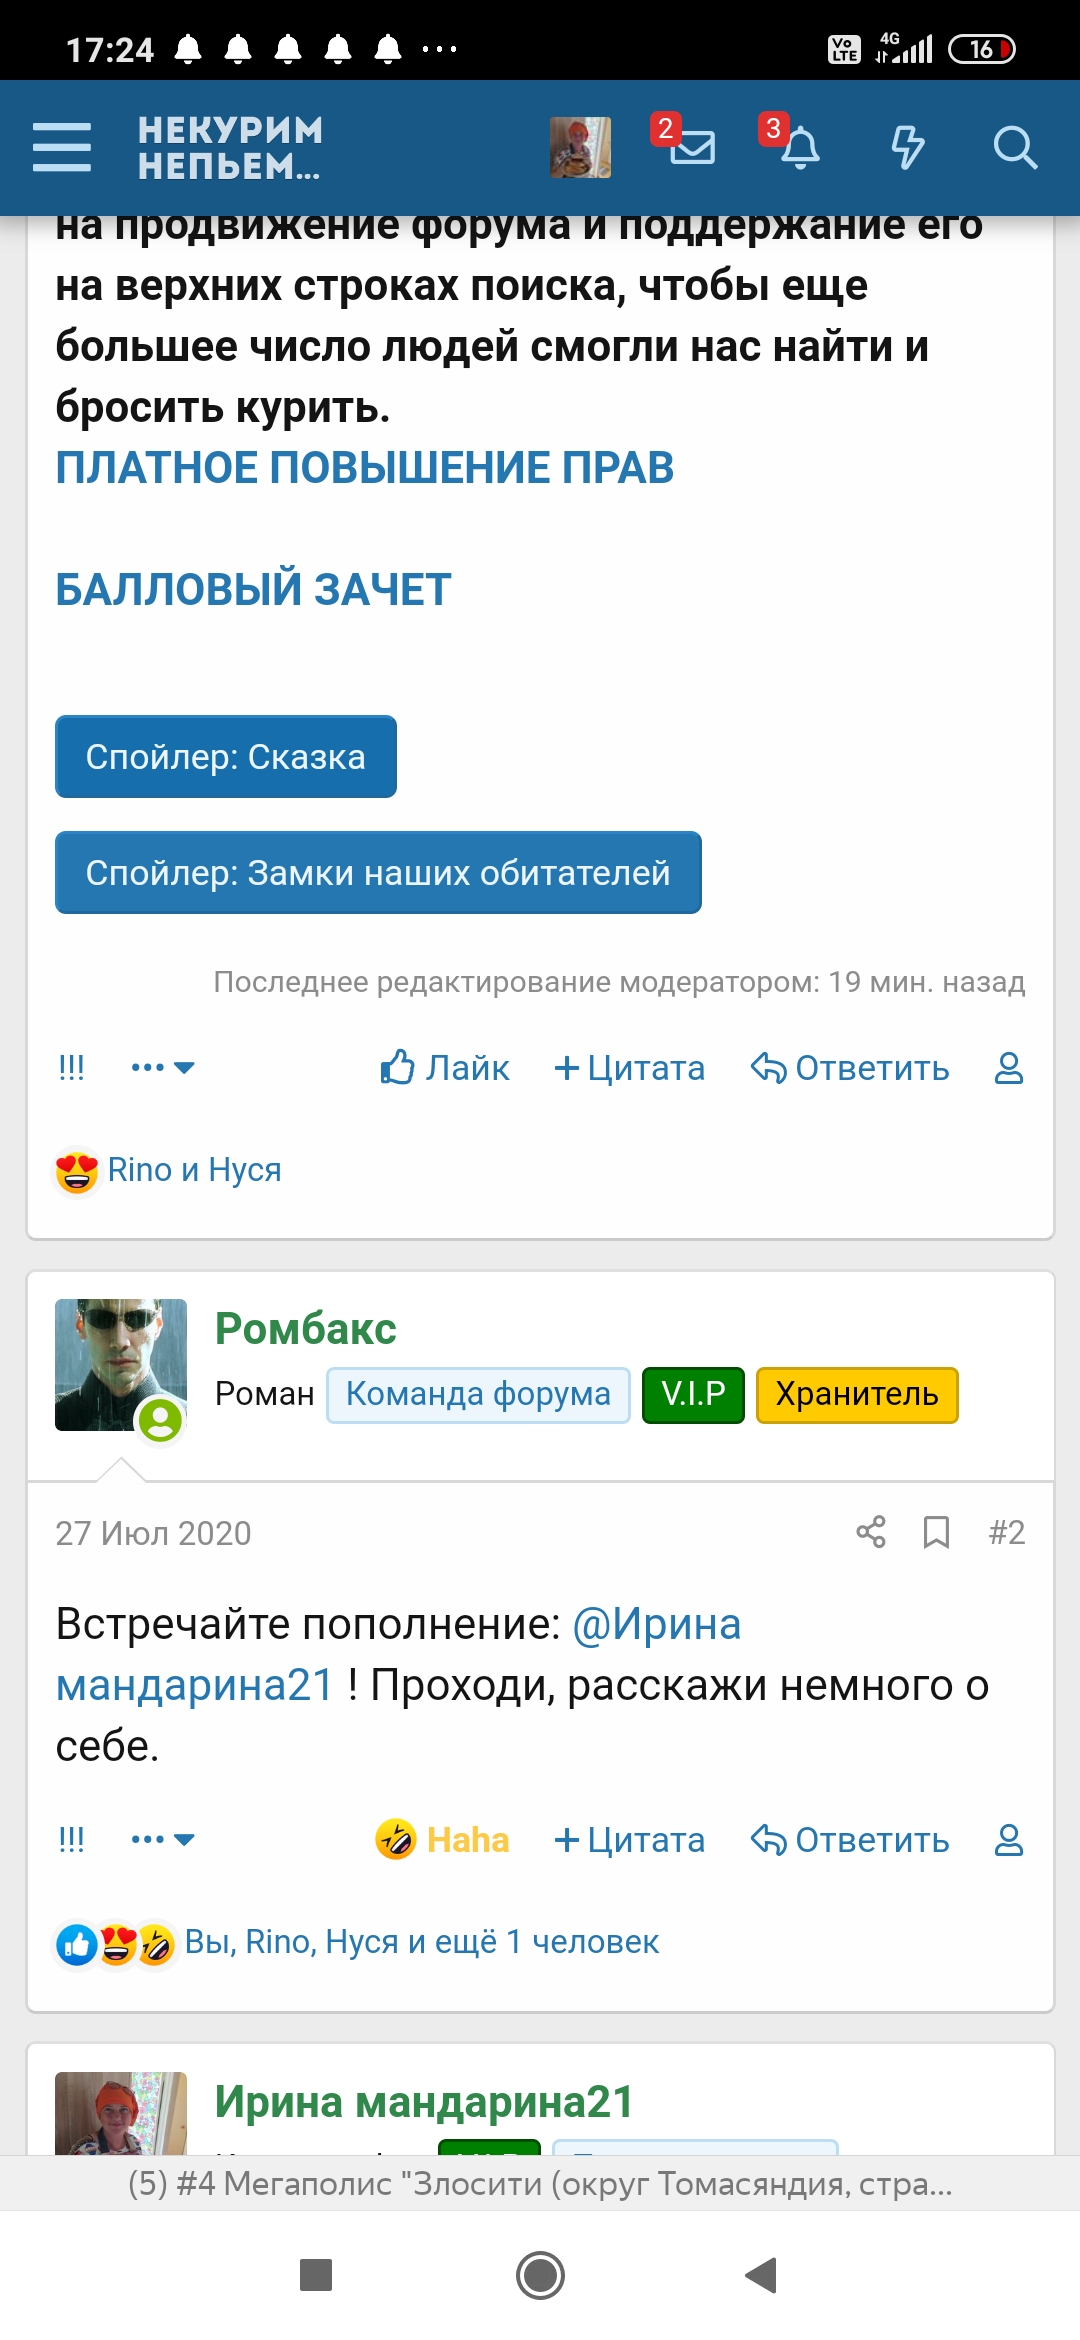Like the first post
This screenshot has height=2340, width=1080.
tap(445, 1068)
